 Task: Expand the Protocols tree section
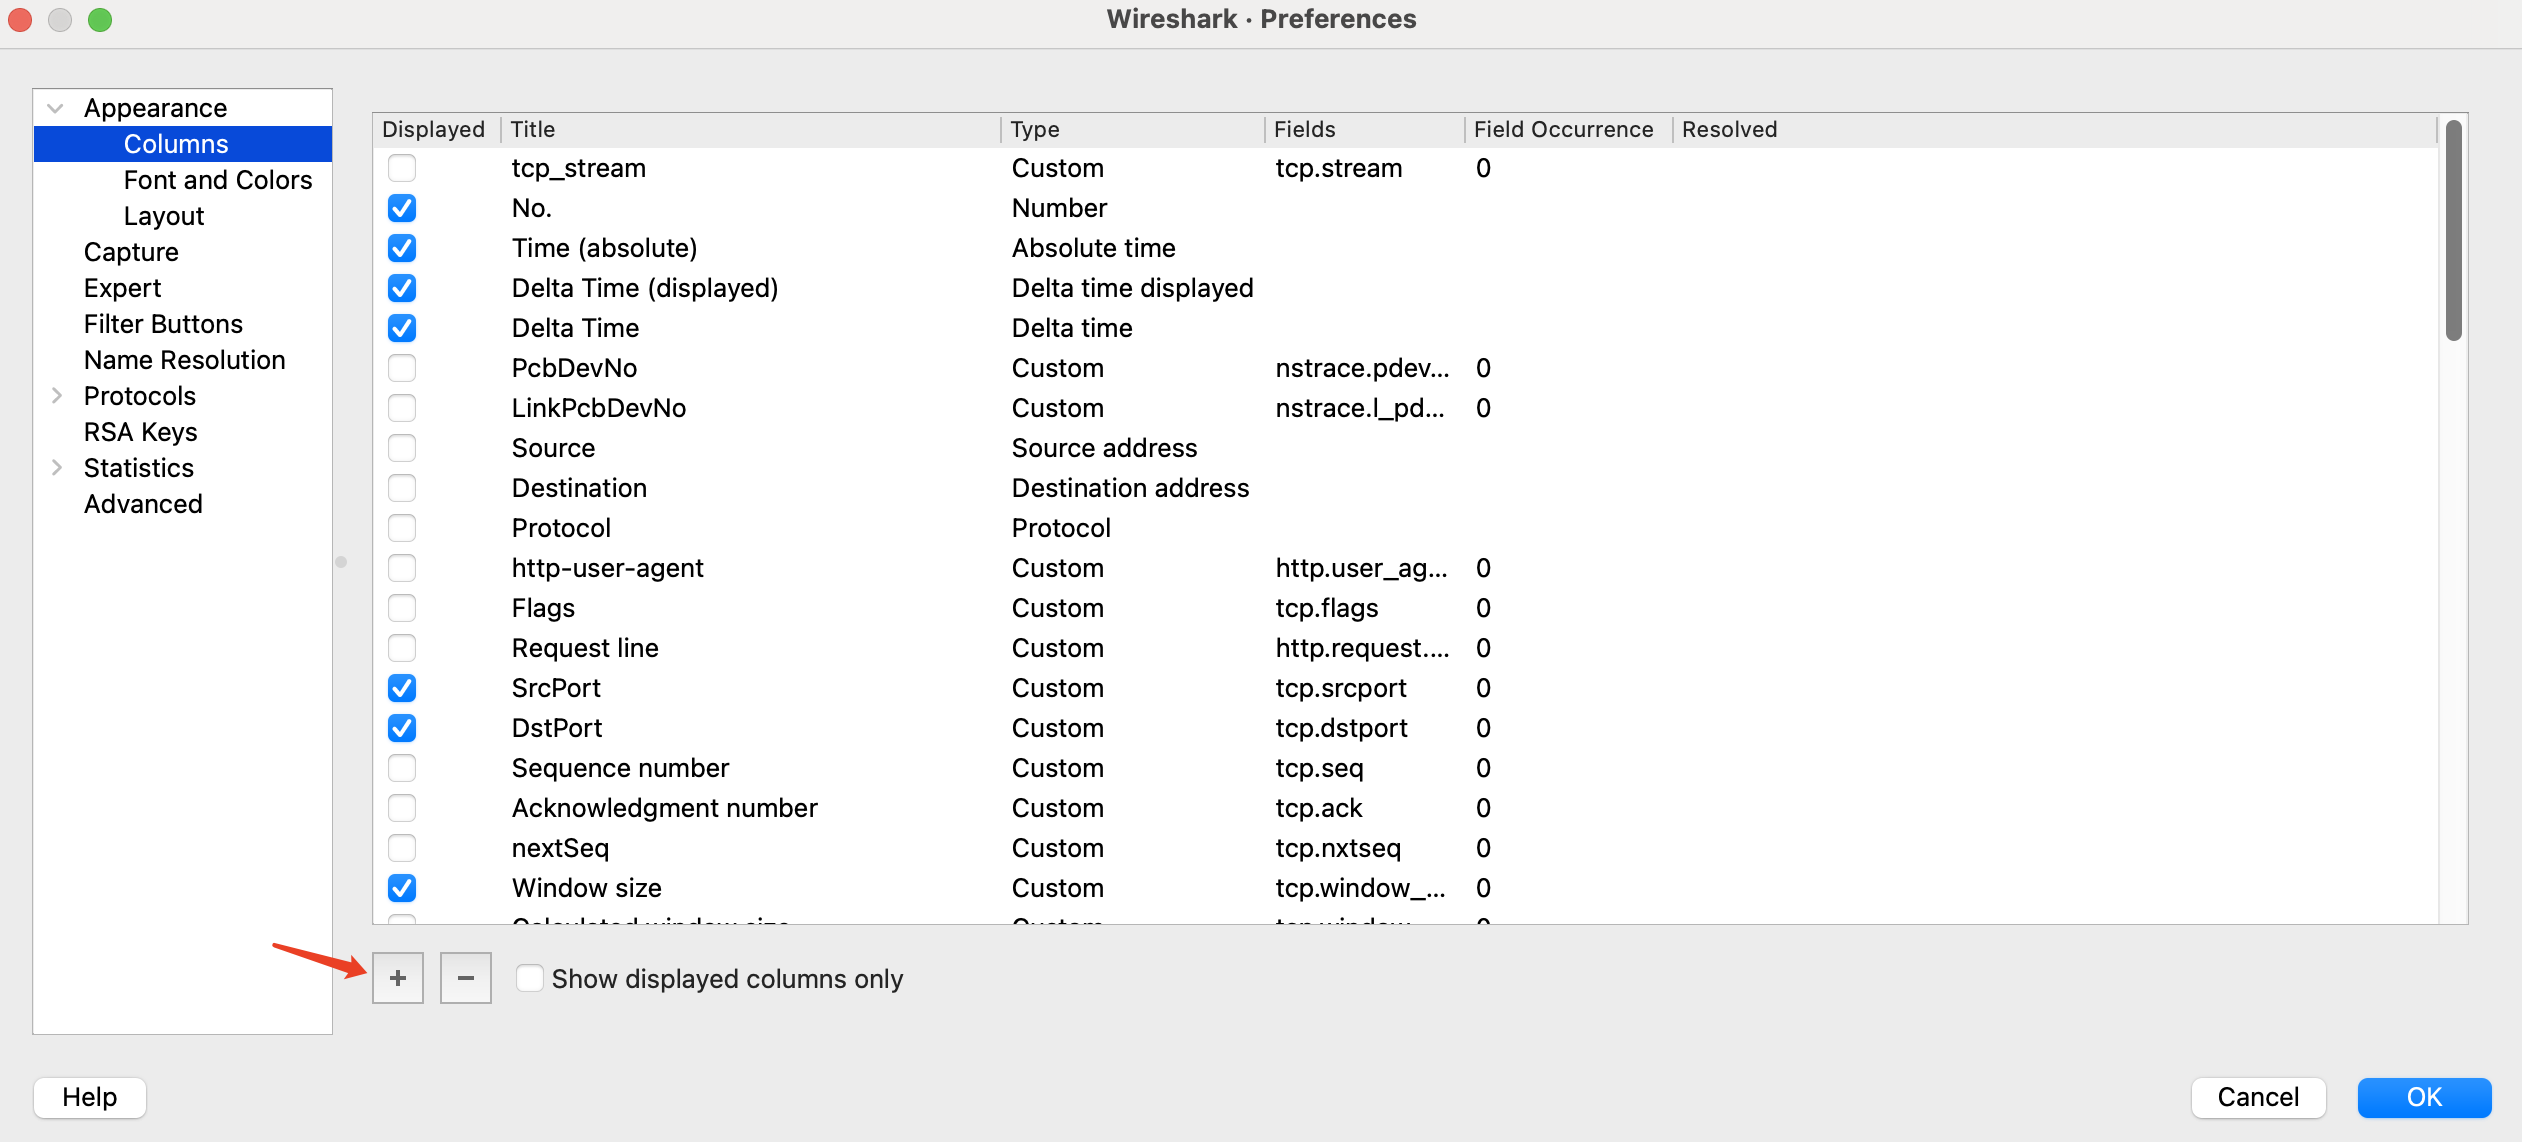57,396
